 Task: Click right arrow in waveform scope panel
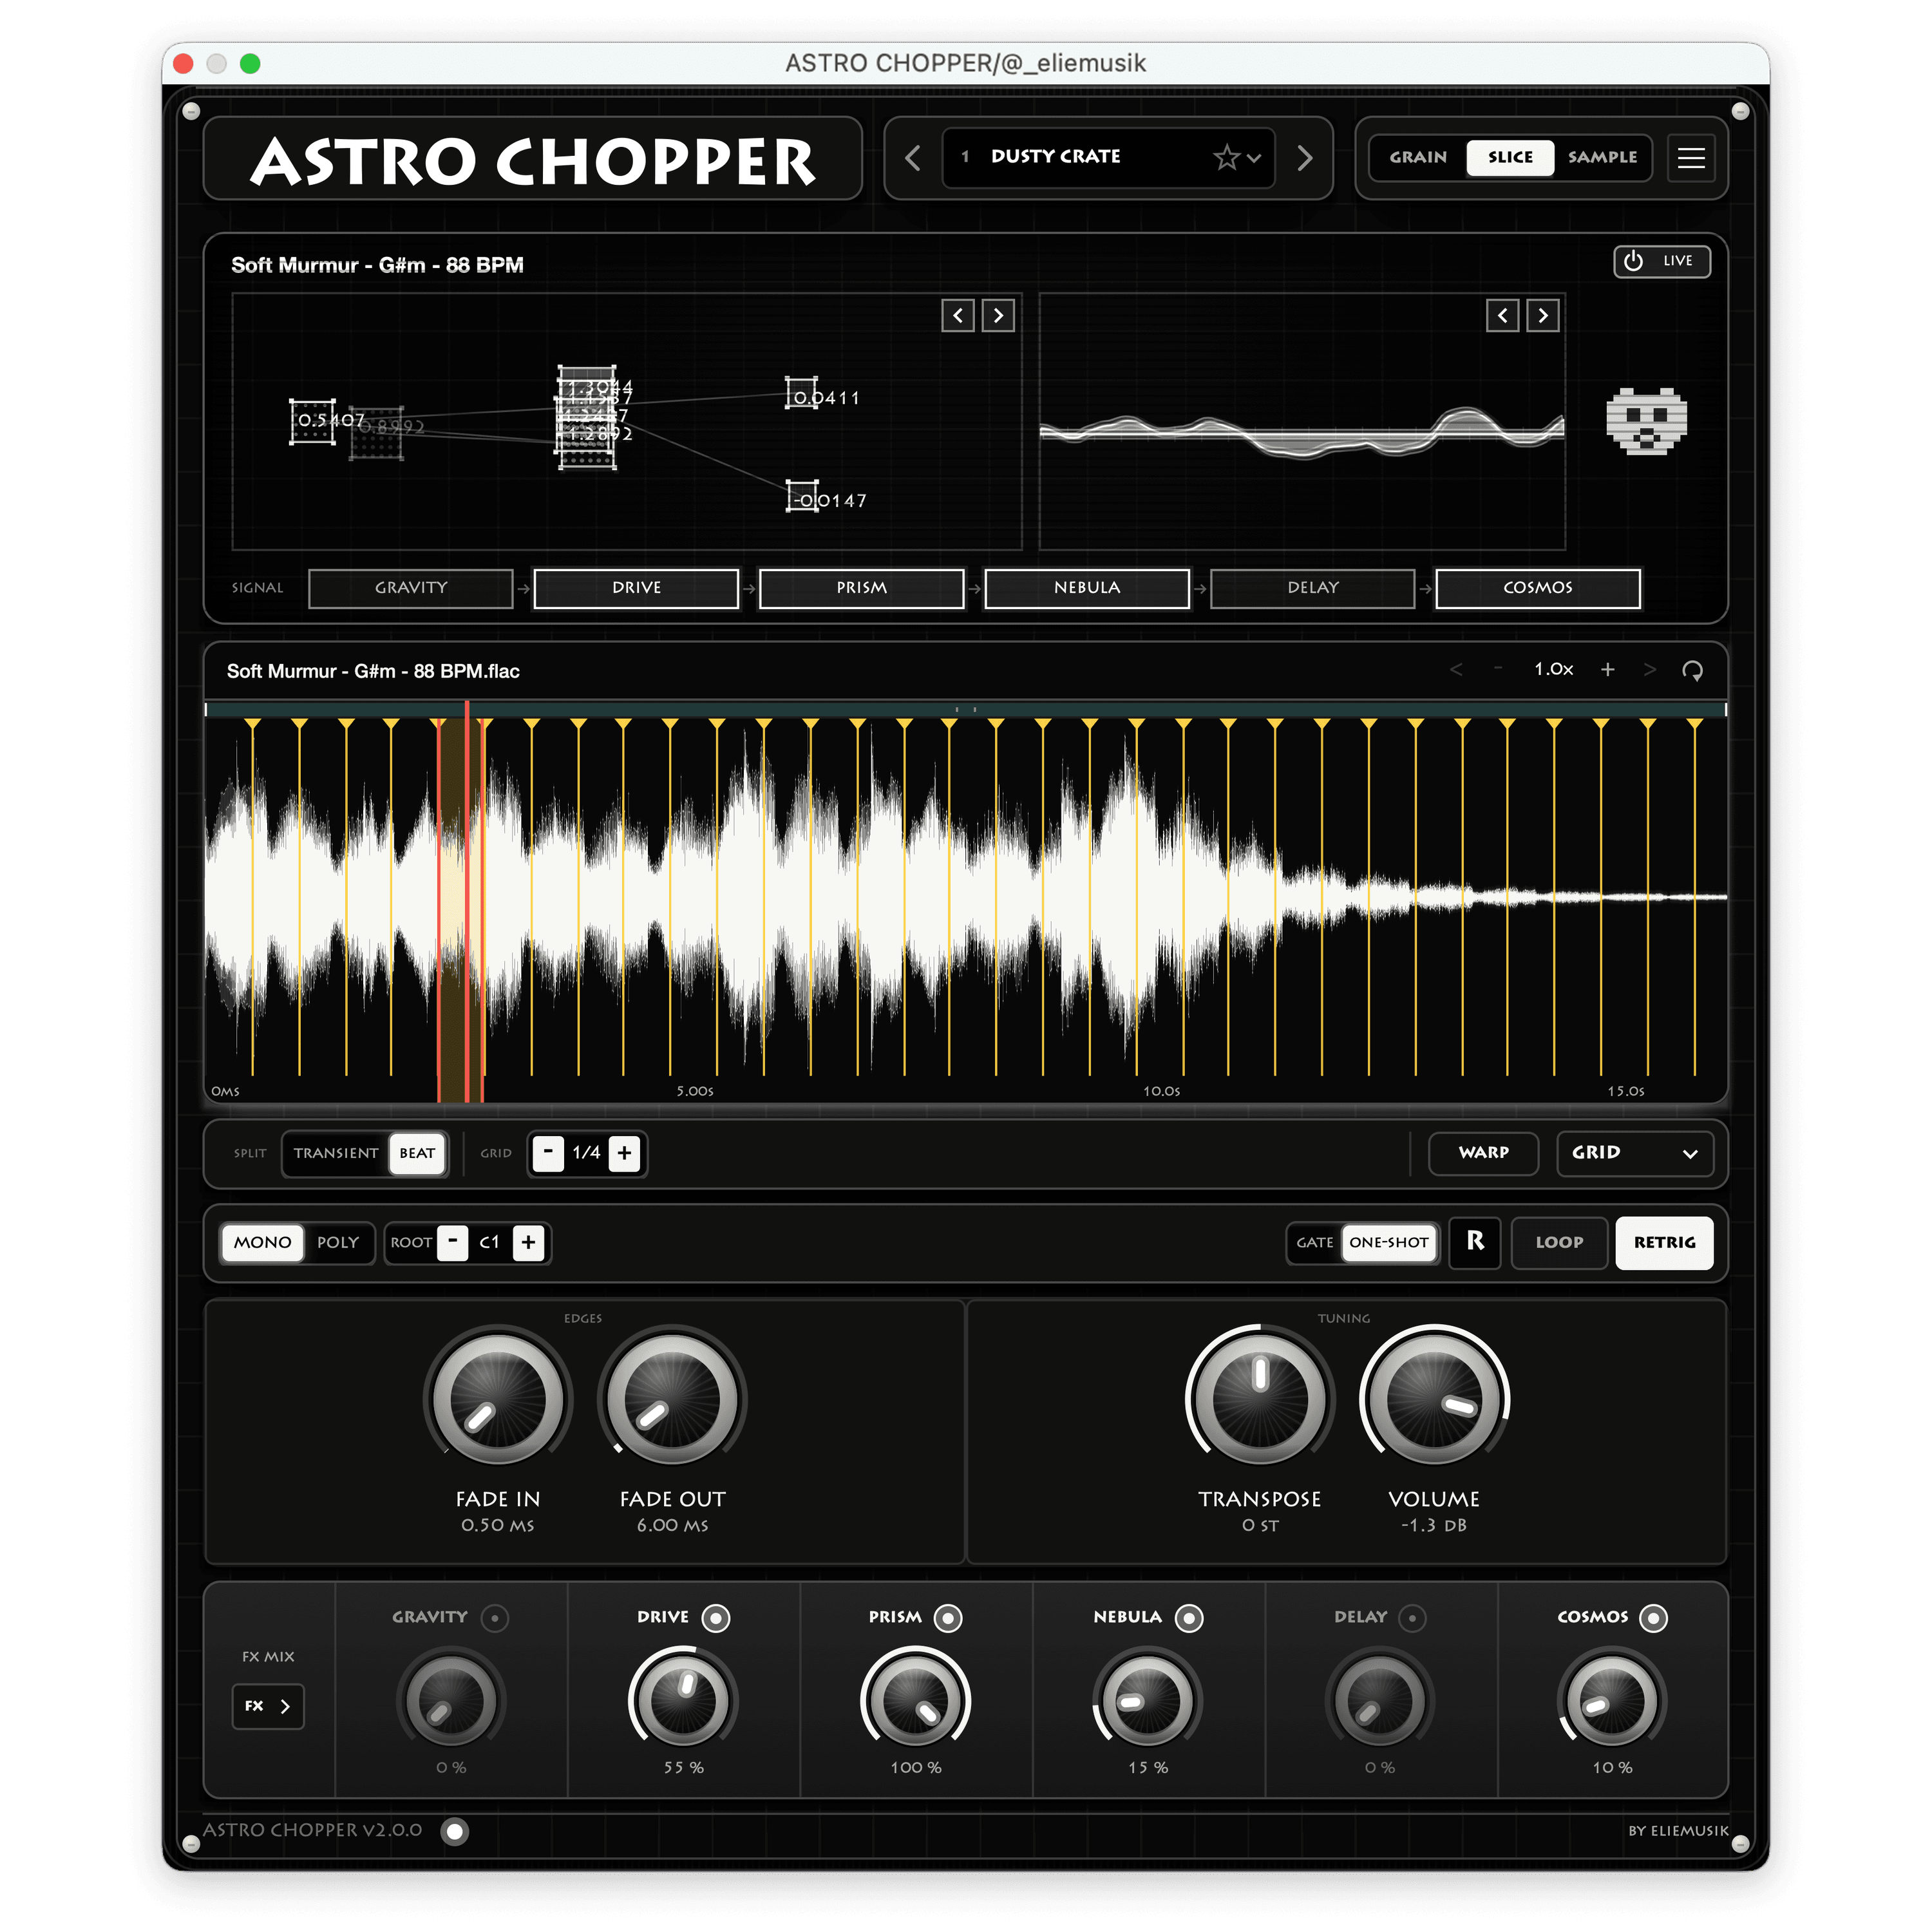1543,316
